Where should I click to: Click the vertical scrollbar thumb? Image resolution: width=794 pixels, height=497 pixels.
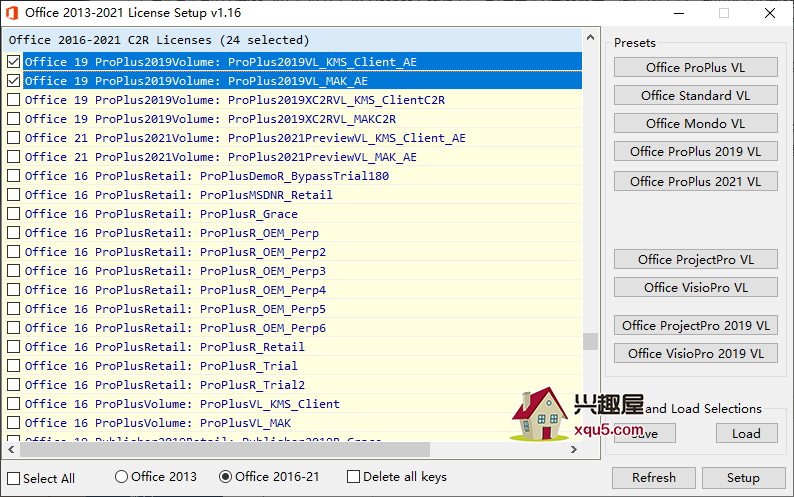pos(590,341)
